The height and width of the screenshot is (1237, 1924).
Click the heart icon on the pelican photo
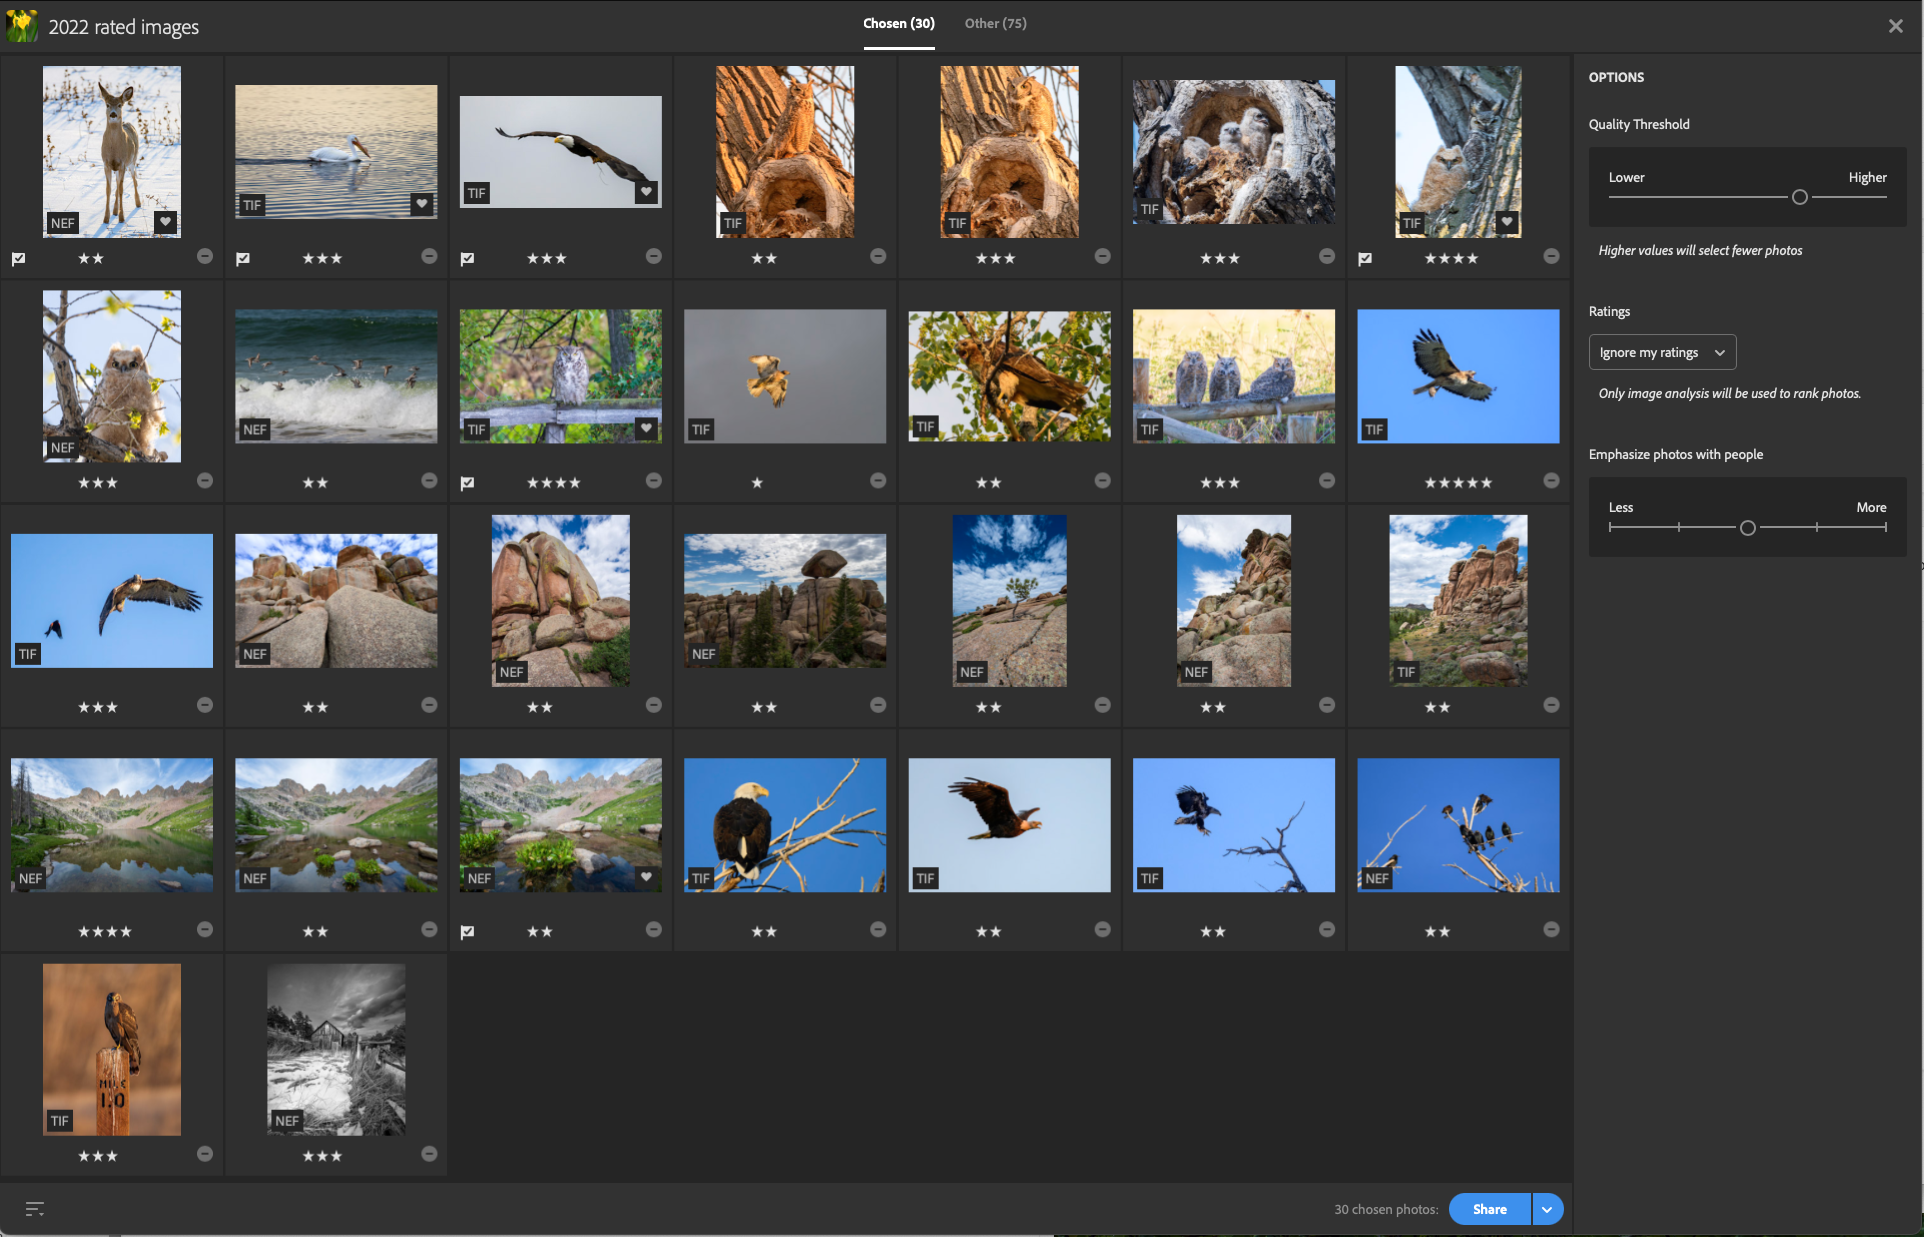[421, 203]
